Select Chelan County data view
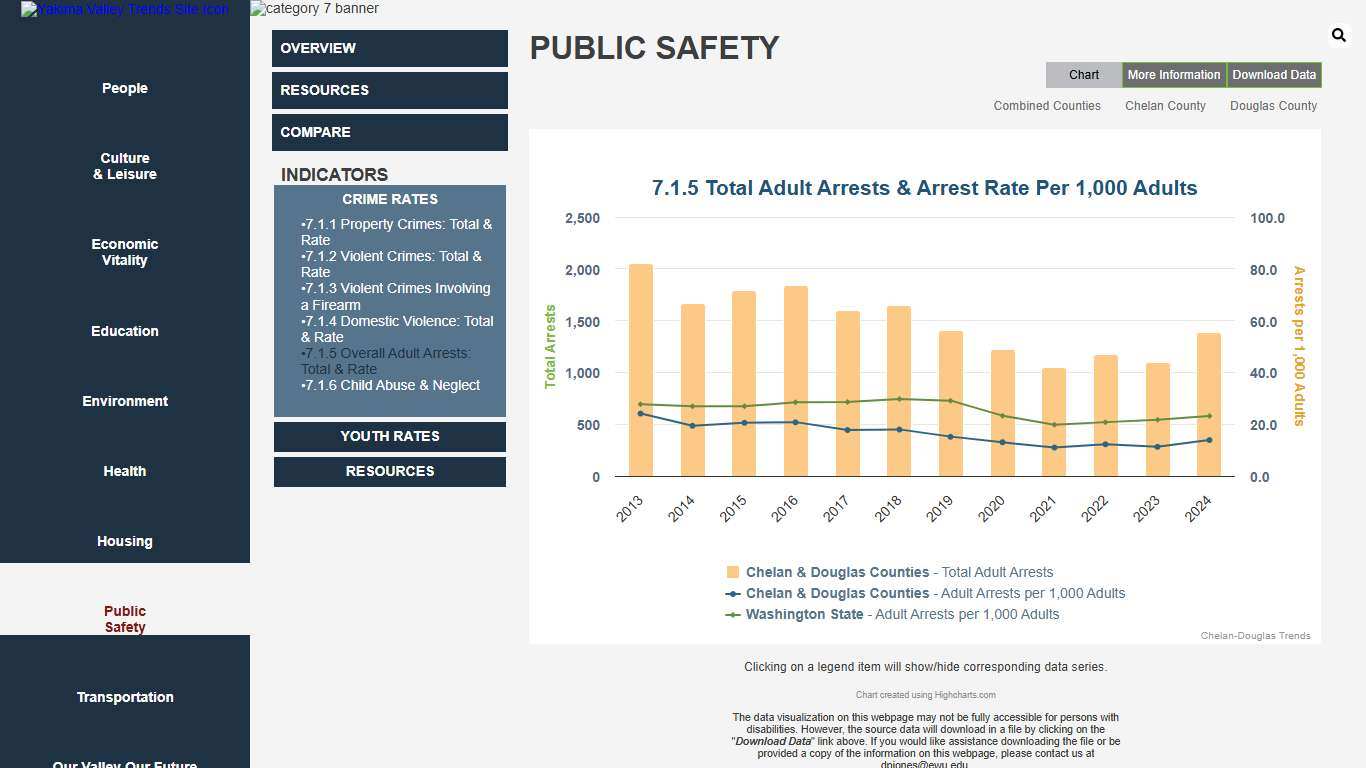 1165,106
